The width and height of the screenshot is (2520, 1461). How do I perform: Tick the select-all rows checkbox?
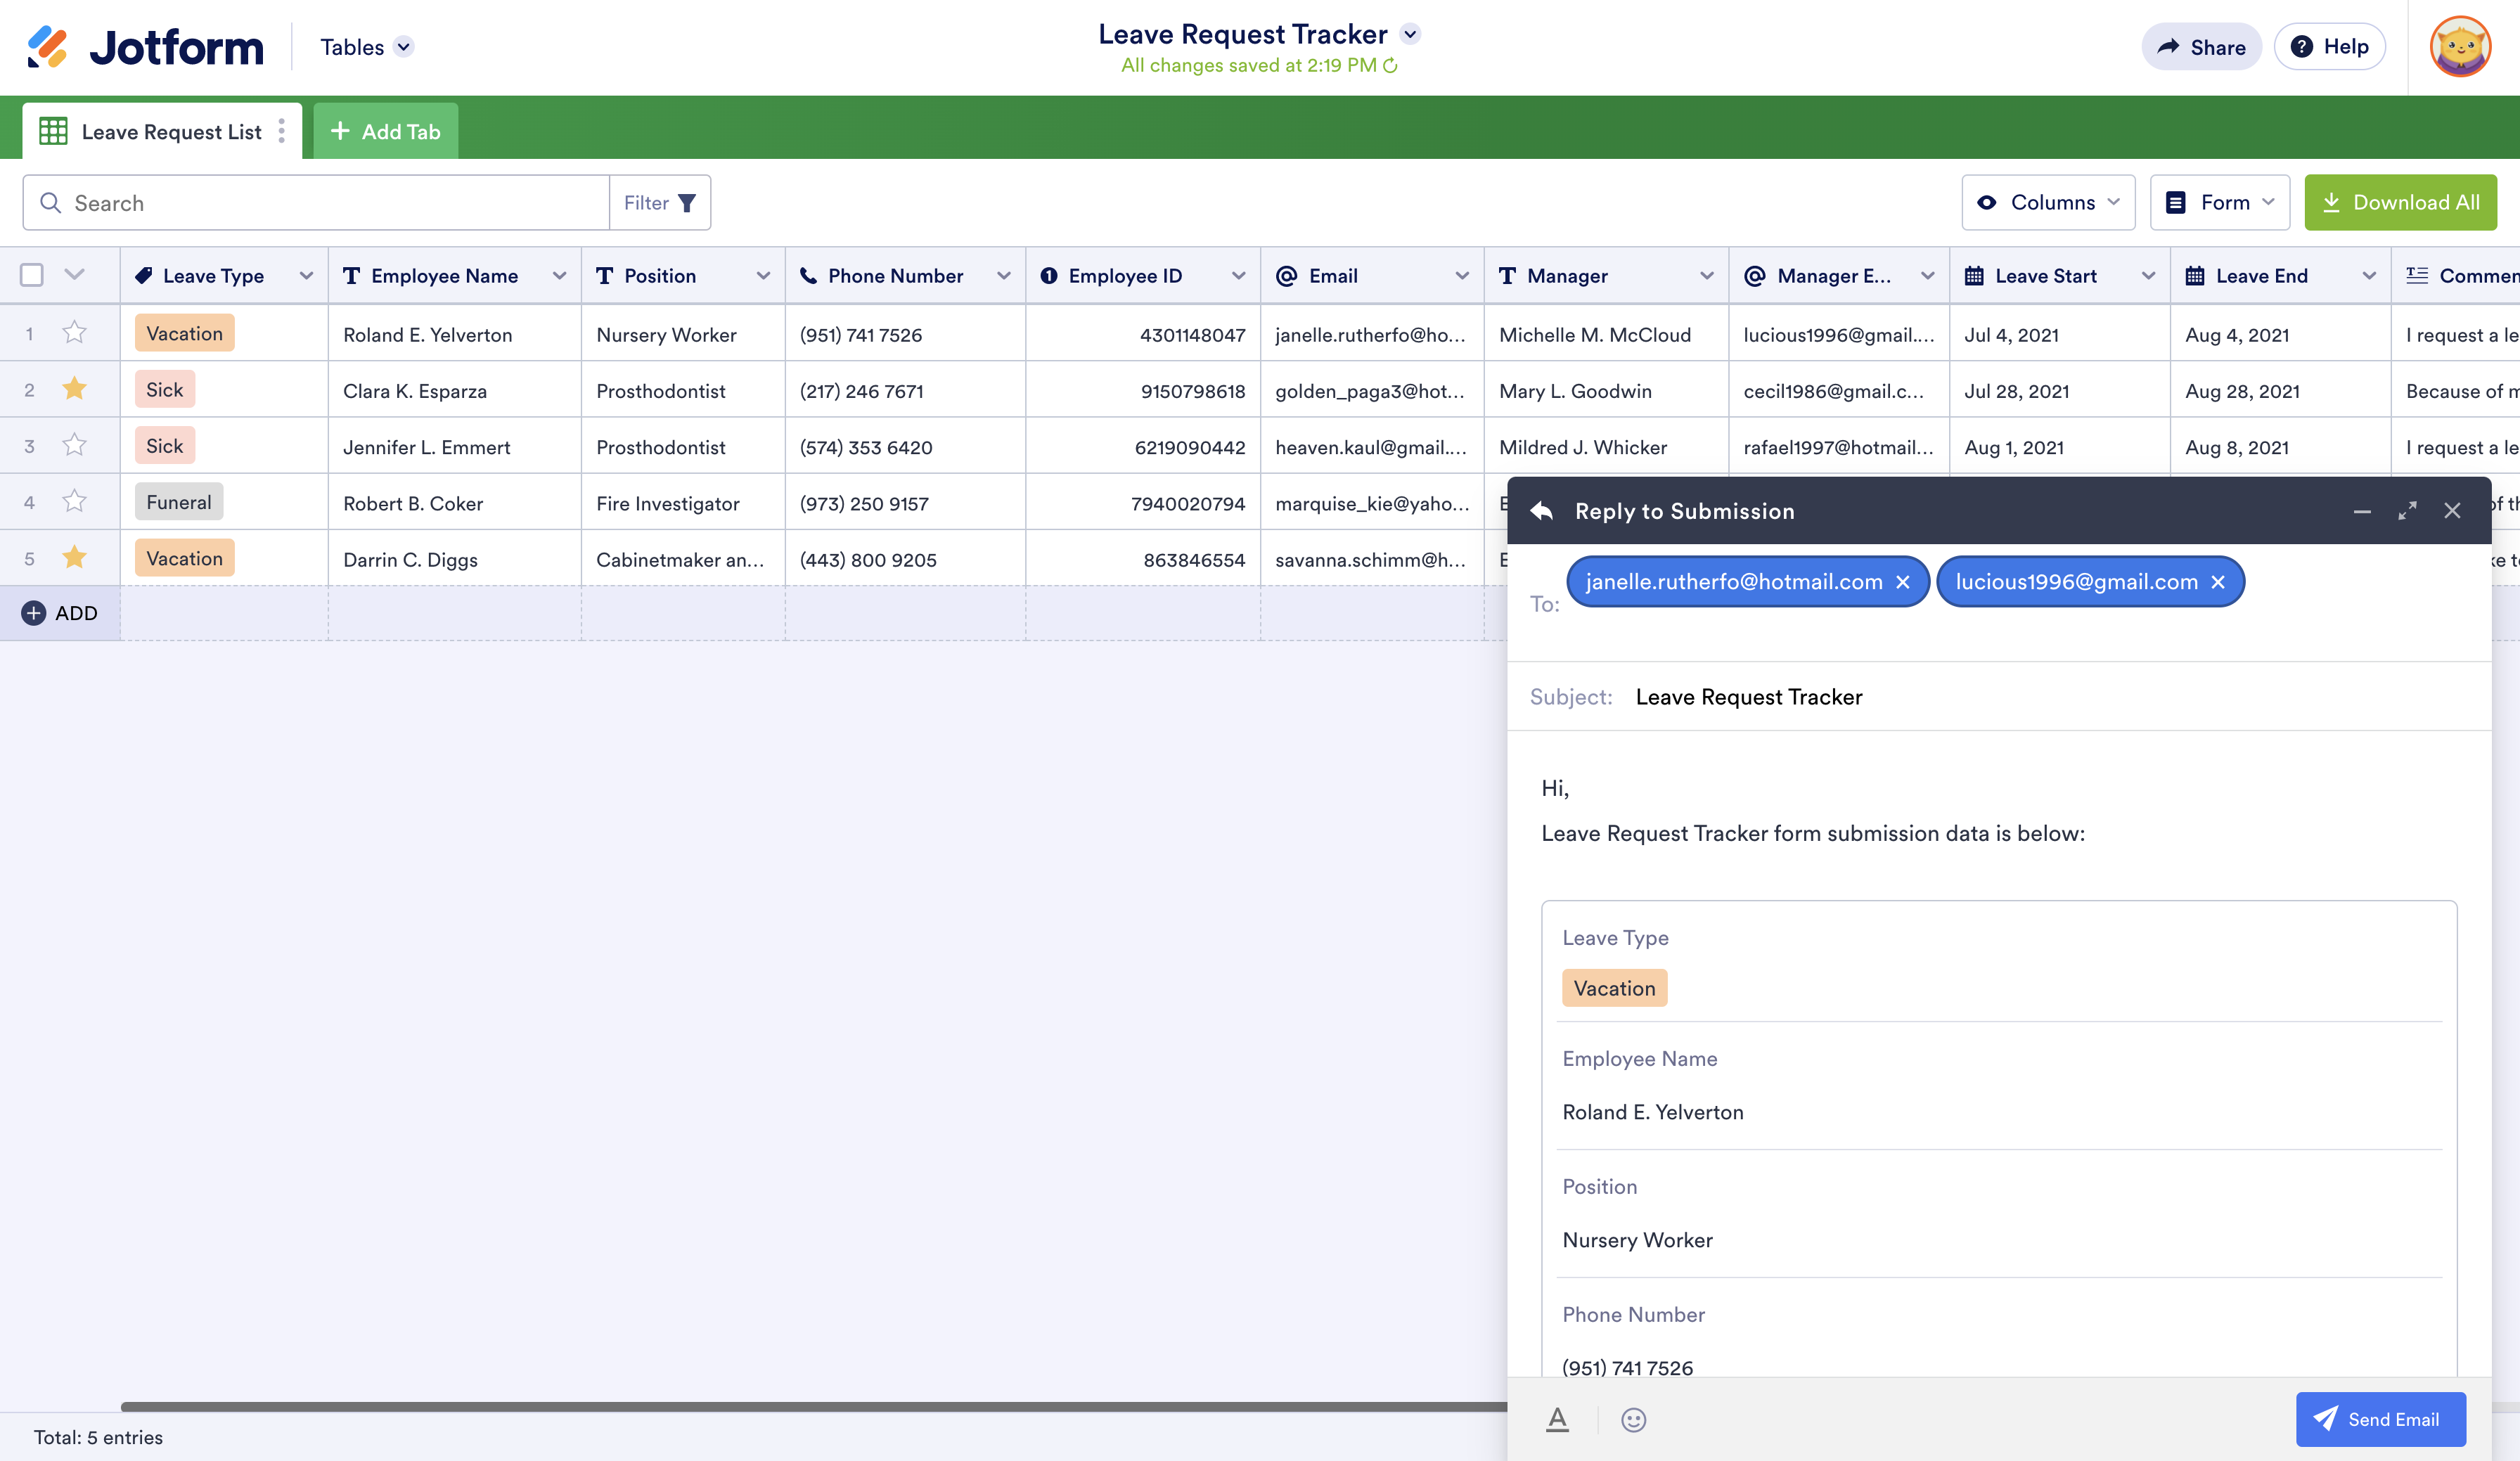pos(32,275)
